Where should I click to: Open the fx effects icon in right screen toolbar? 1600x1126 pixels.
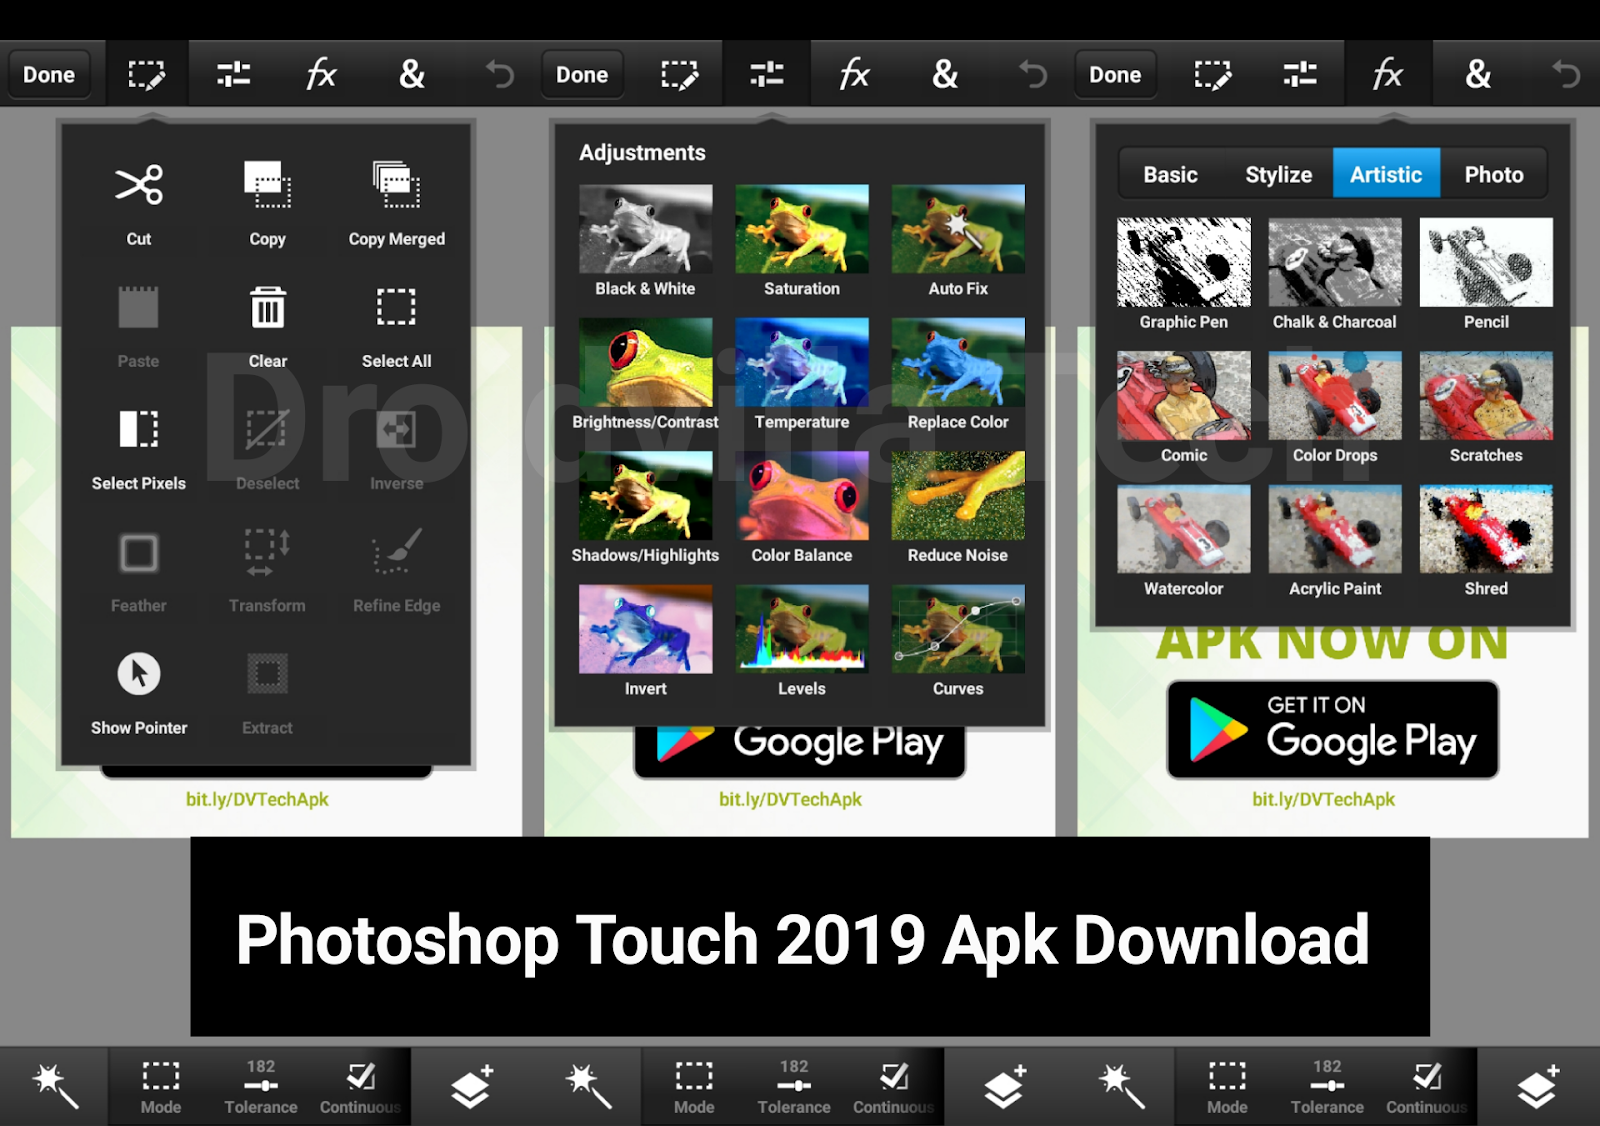tap(1388, 74)
